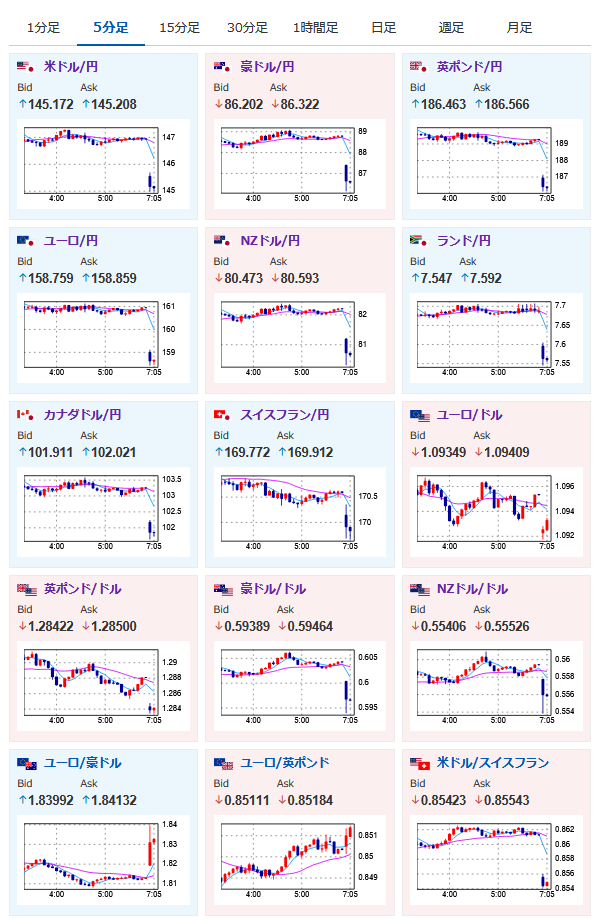Image resolution: width=597 pixels, height=919 pixels.
Task: Click the NZドル/ドル mini chart
Action: pyautogui.click(x=496, y=686)
